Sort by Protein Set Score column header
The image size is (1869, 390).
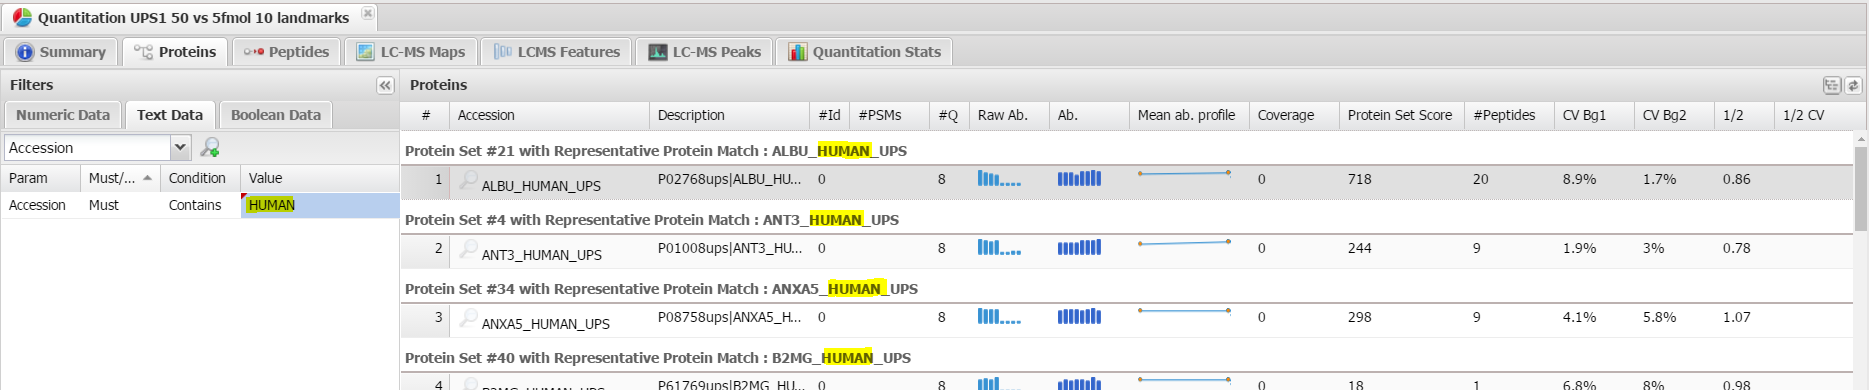pyautogui.click(x=1402, y=115)
